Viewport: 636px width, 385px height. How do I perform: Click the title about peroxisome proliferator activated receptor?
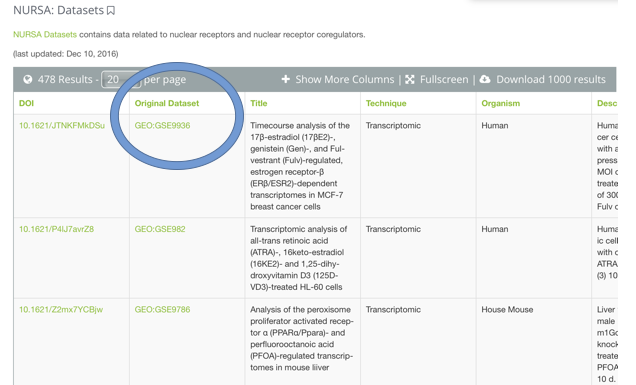[301, 338]
